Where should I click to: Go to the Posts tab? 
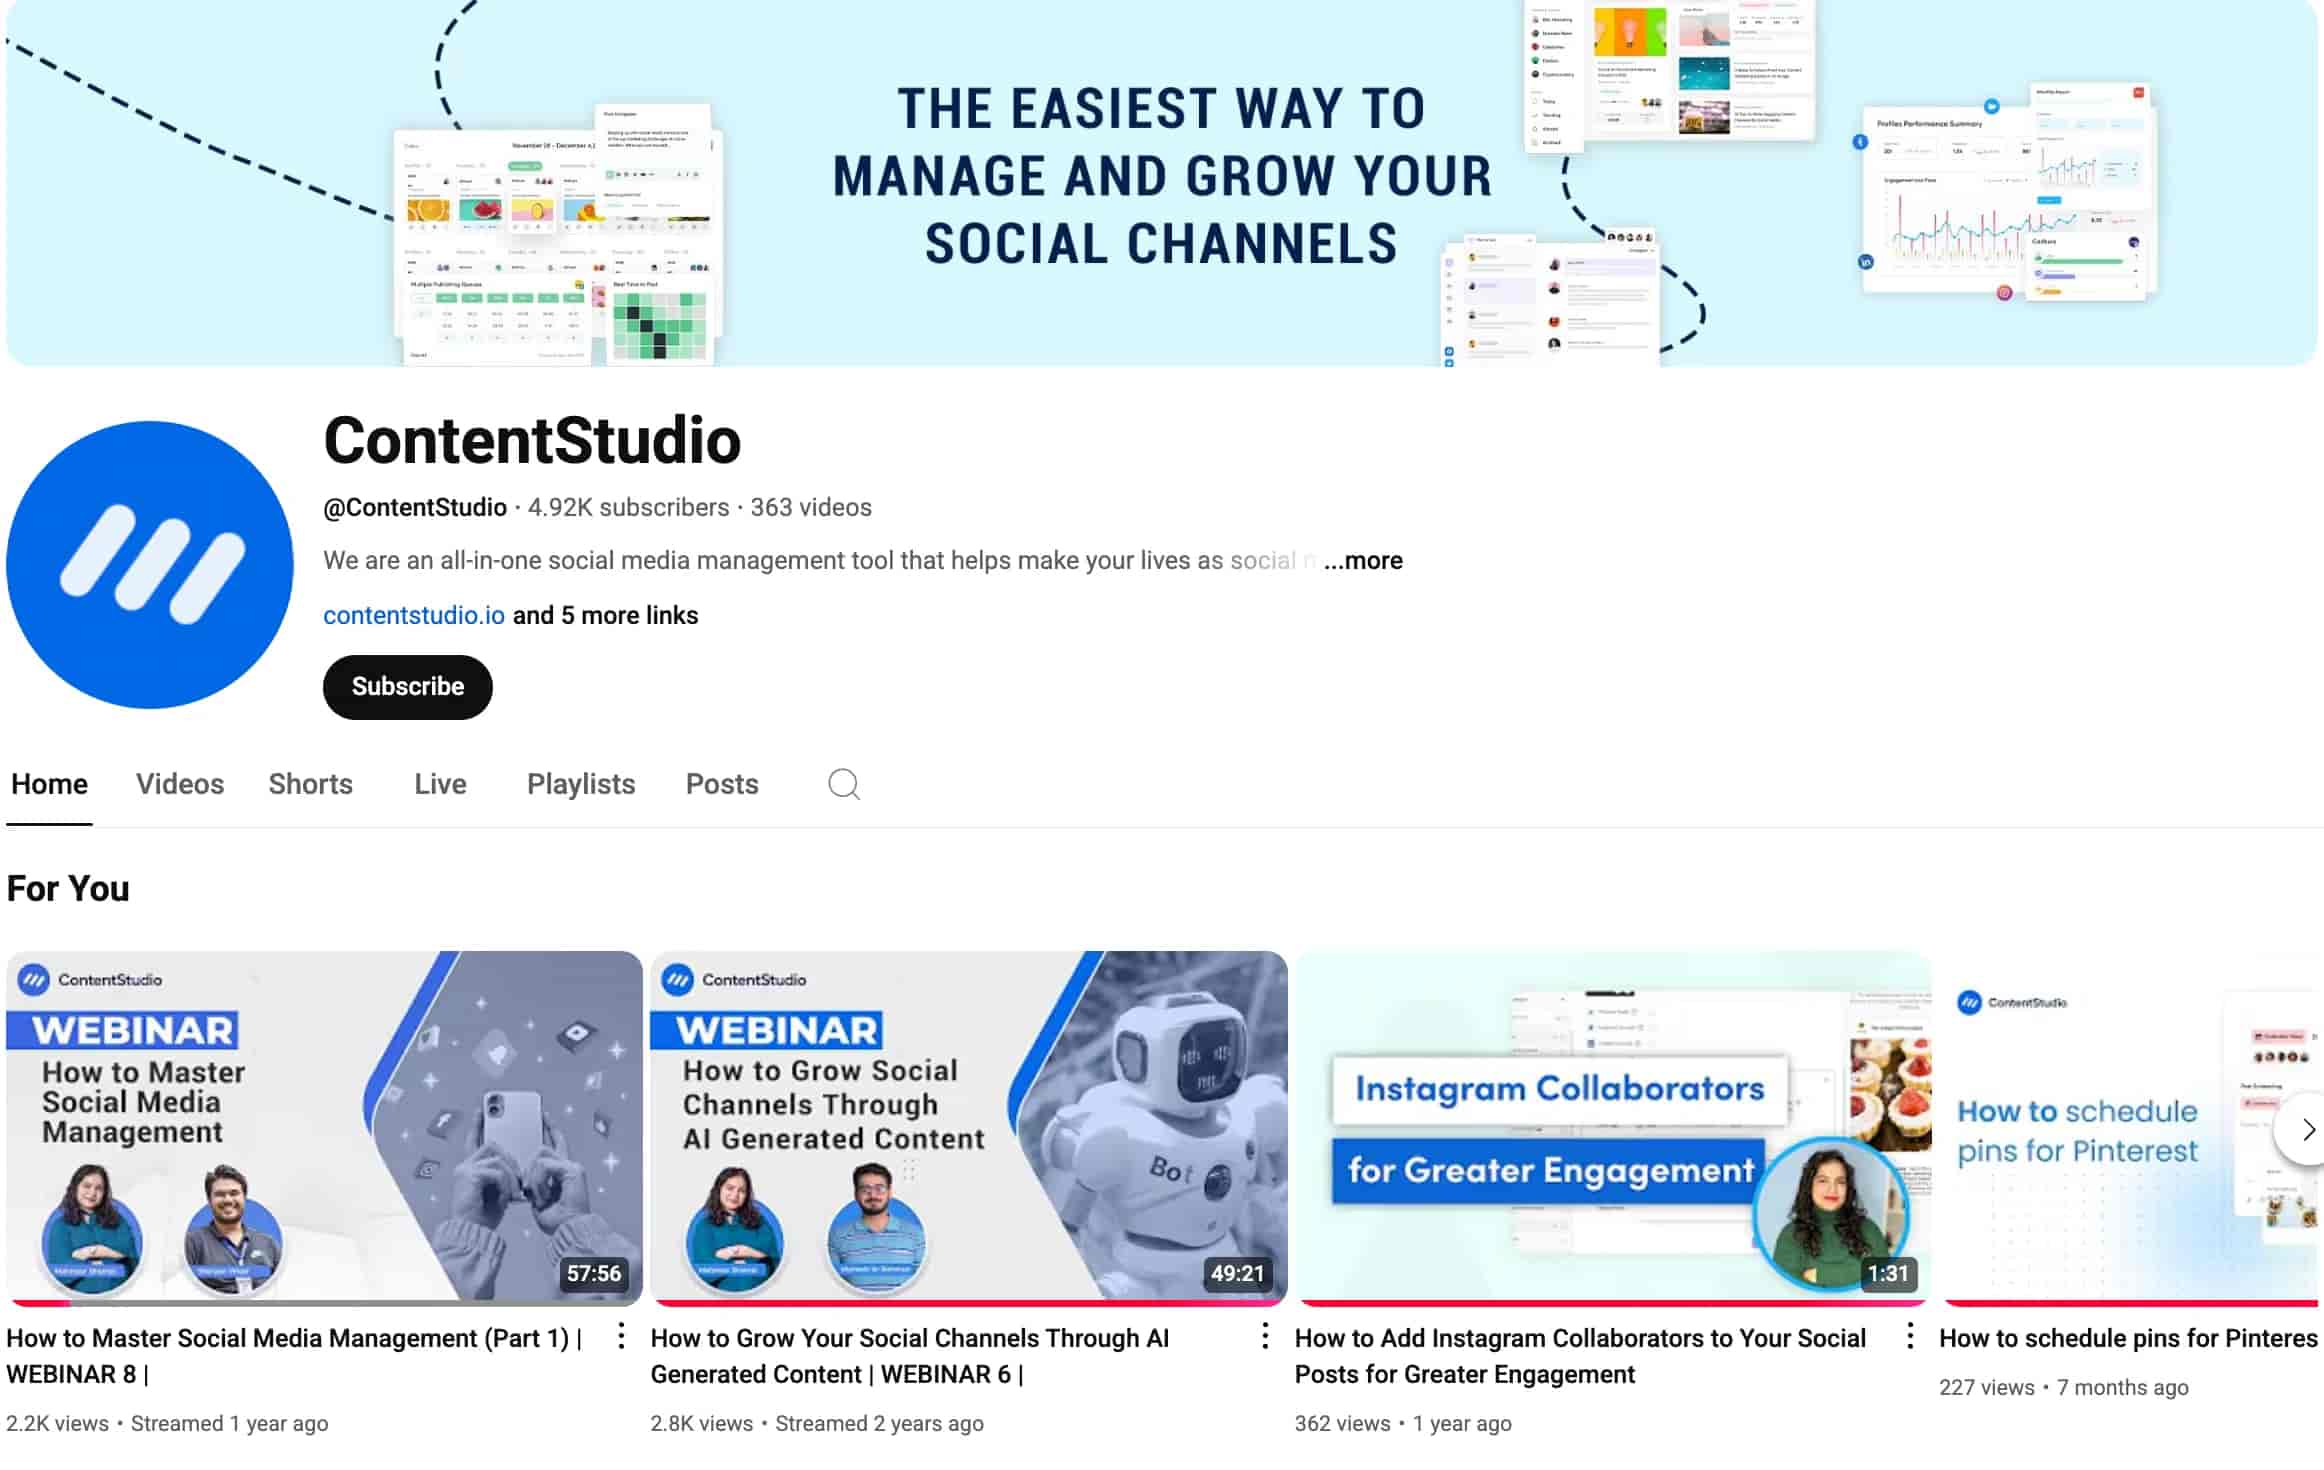click(722, 784)
